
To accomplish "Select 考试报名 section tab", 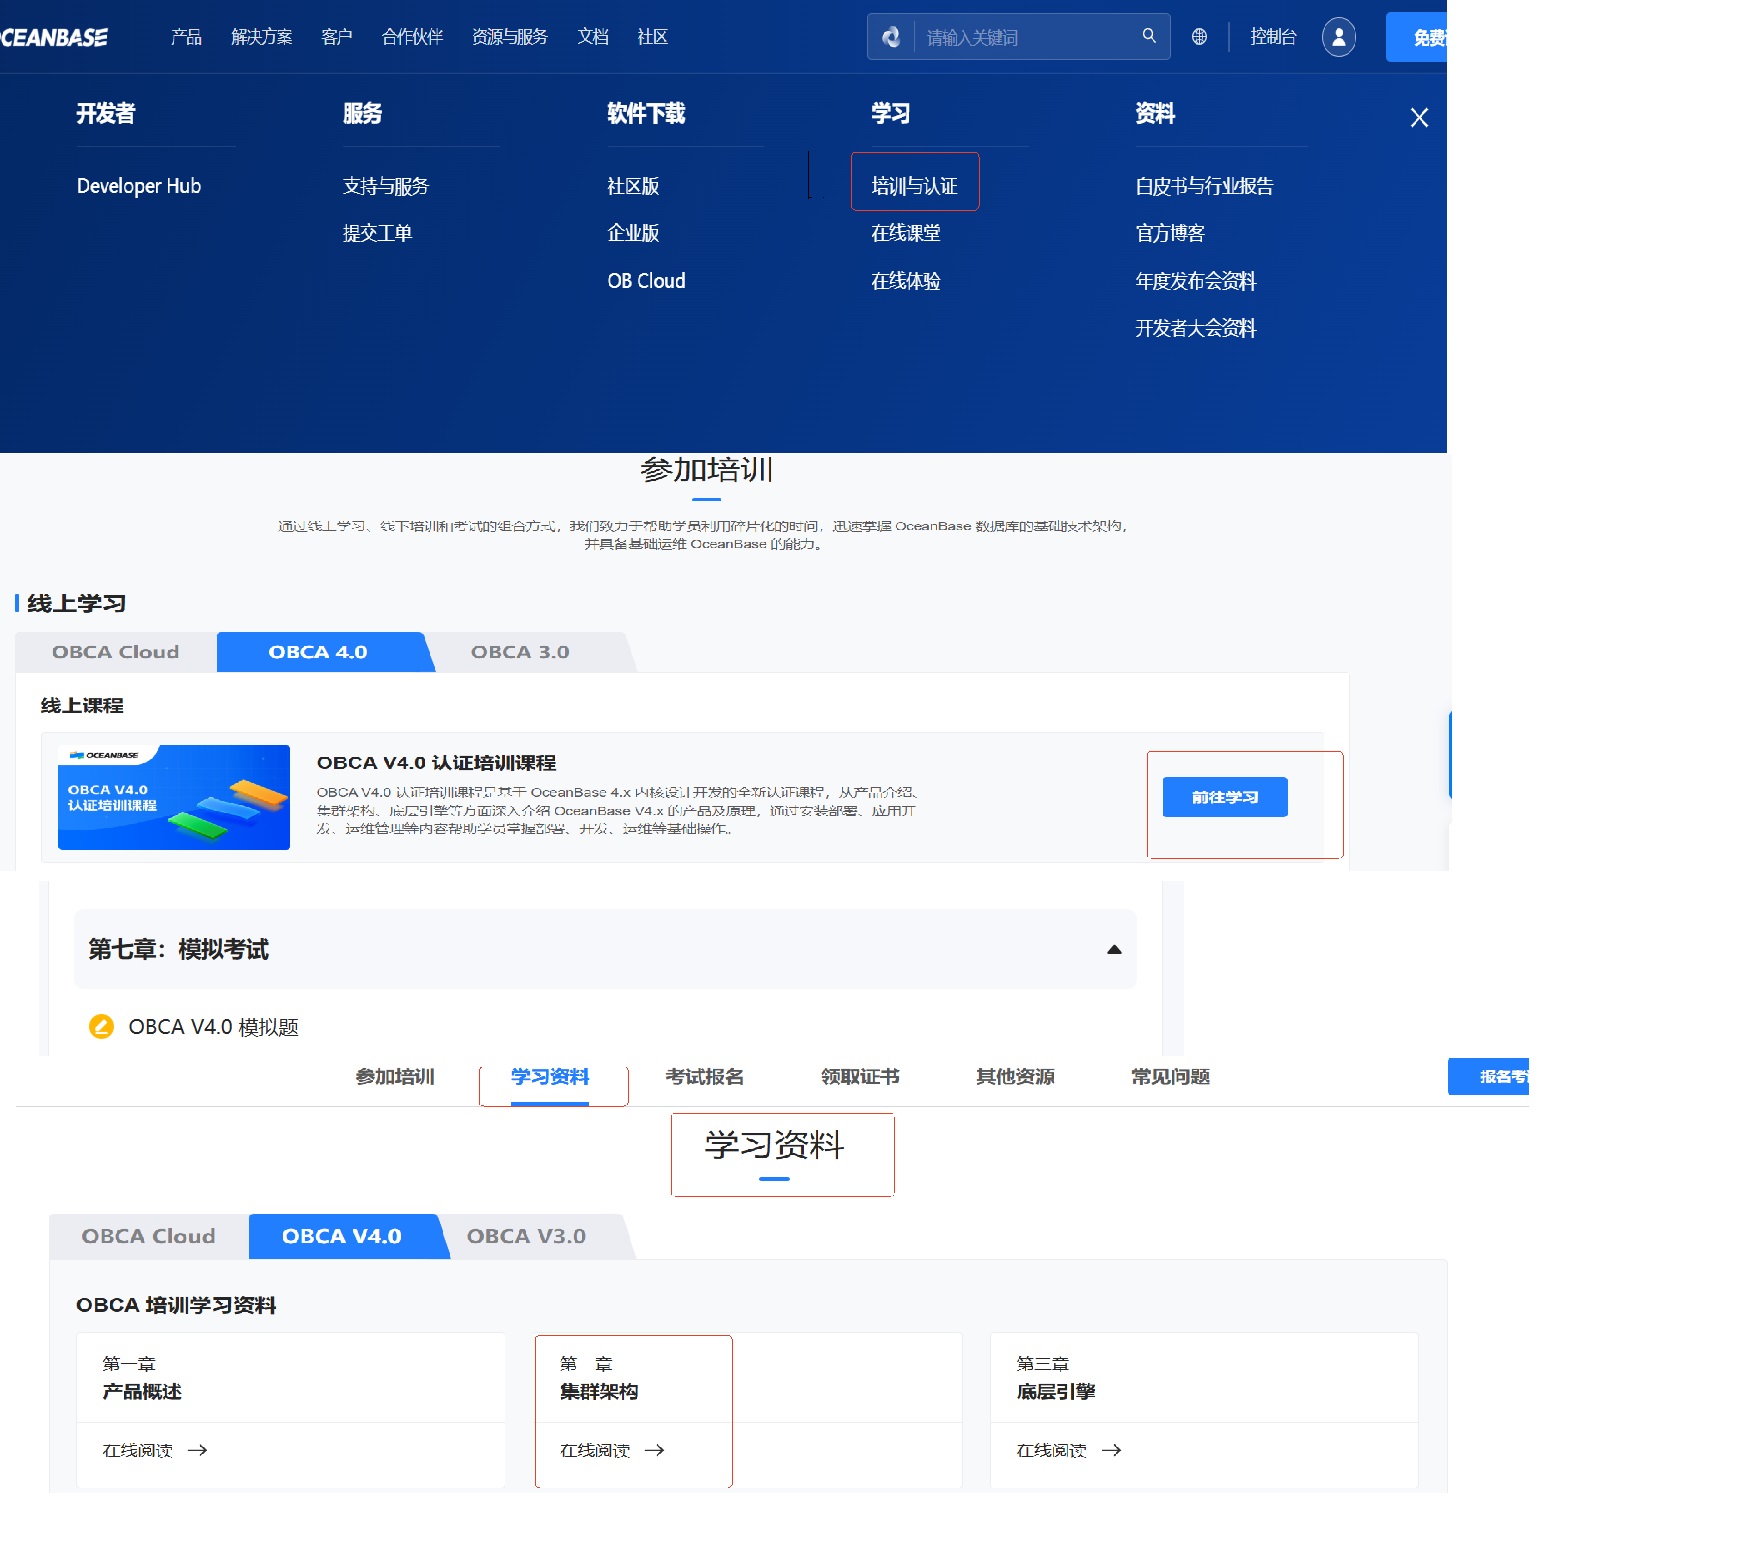I will point(705,1077).
